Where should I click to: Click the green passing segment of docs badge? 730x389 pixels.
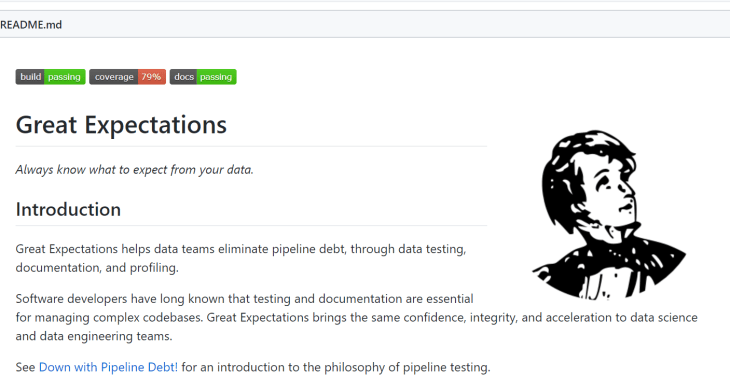(216, 77)
